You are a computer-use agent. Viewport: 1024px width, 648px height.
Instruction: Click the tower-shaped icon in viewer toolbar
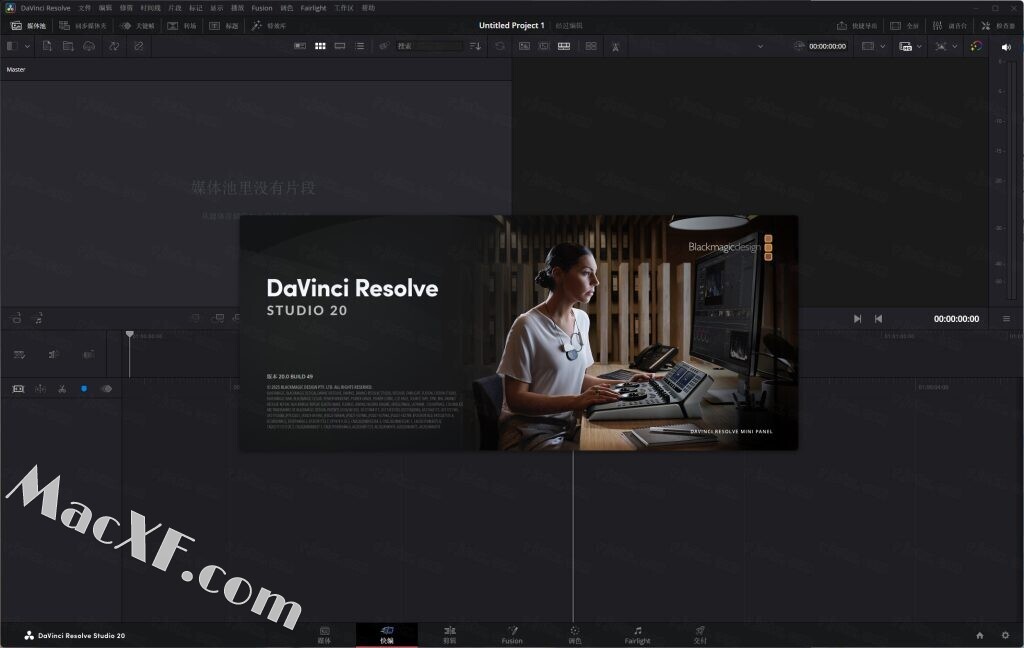pyautogui.click(x=615, y=46)
